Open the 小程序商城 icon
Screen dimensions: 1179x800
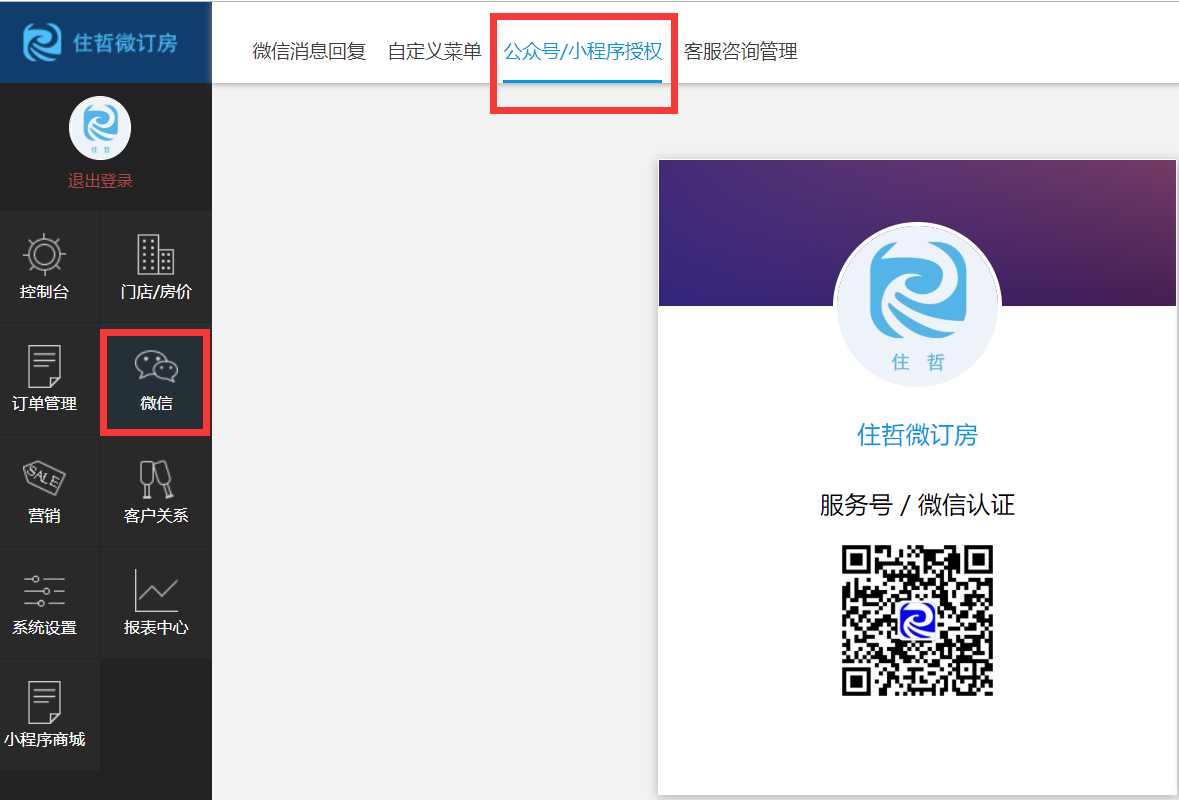tap(44, 702)
